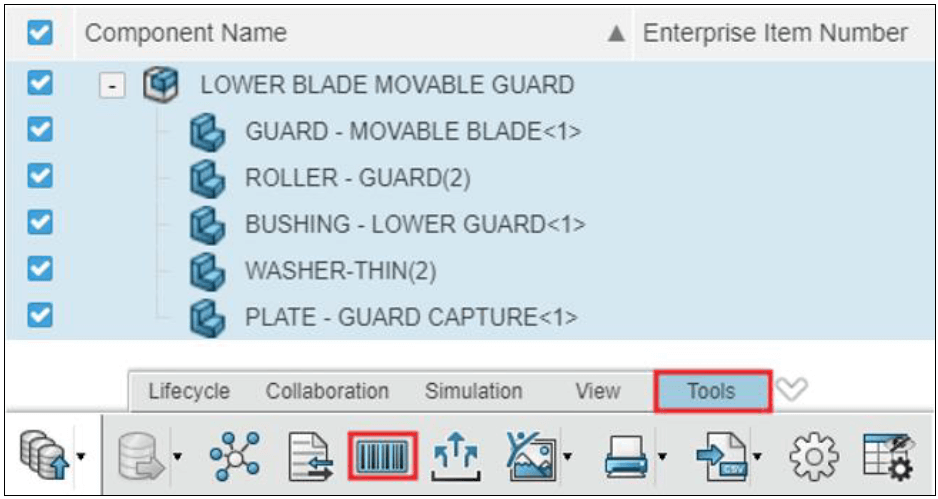Image resolution: width=938 pixels, height=499 pixels.
Task: Select the BUSHING - LOWER GUARD<1> text
Action: tap(415, 224)
